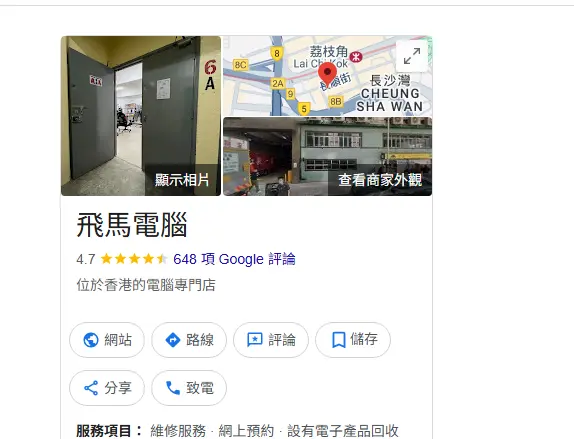This screenshot has height=439, width=574.
Task: Open 顯示相片 photo thumbnail
Action: tap(141, 116)
